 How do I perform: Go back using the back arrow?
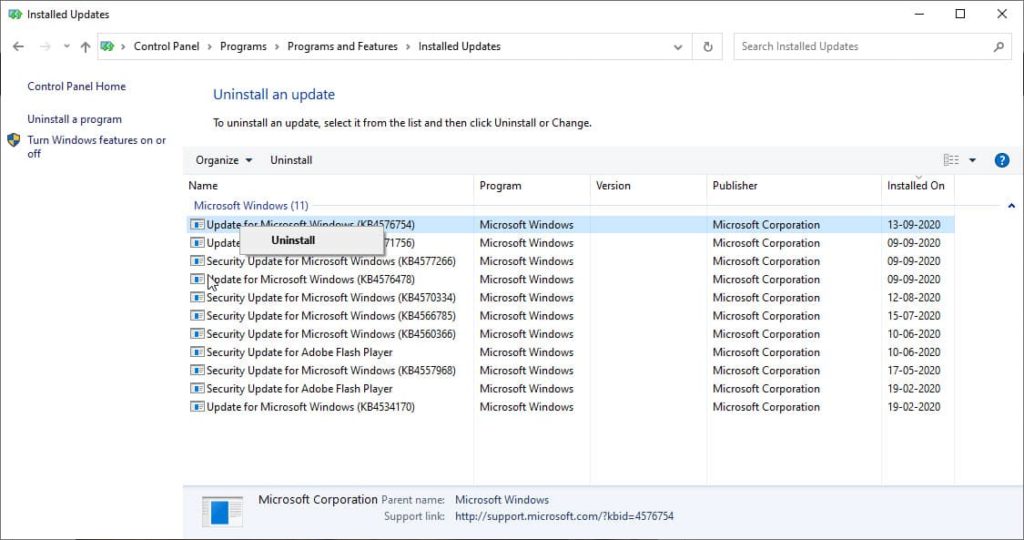(x=18, y=46)
